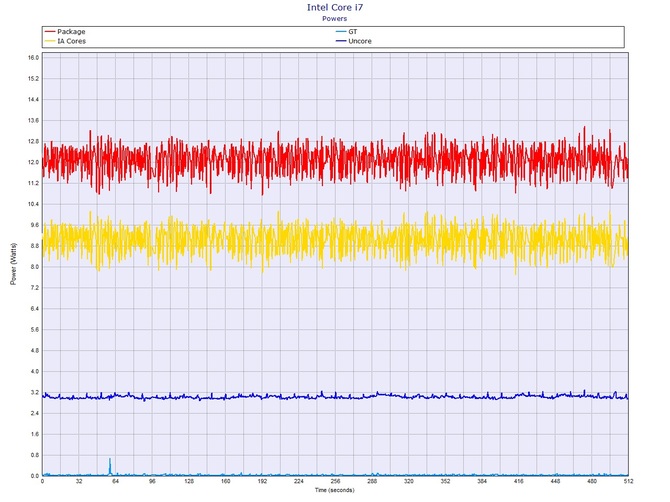This screenshot has height=502, width=670.
Task: Click the Power (Watts) axis label
Action: pos(13,264)
